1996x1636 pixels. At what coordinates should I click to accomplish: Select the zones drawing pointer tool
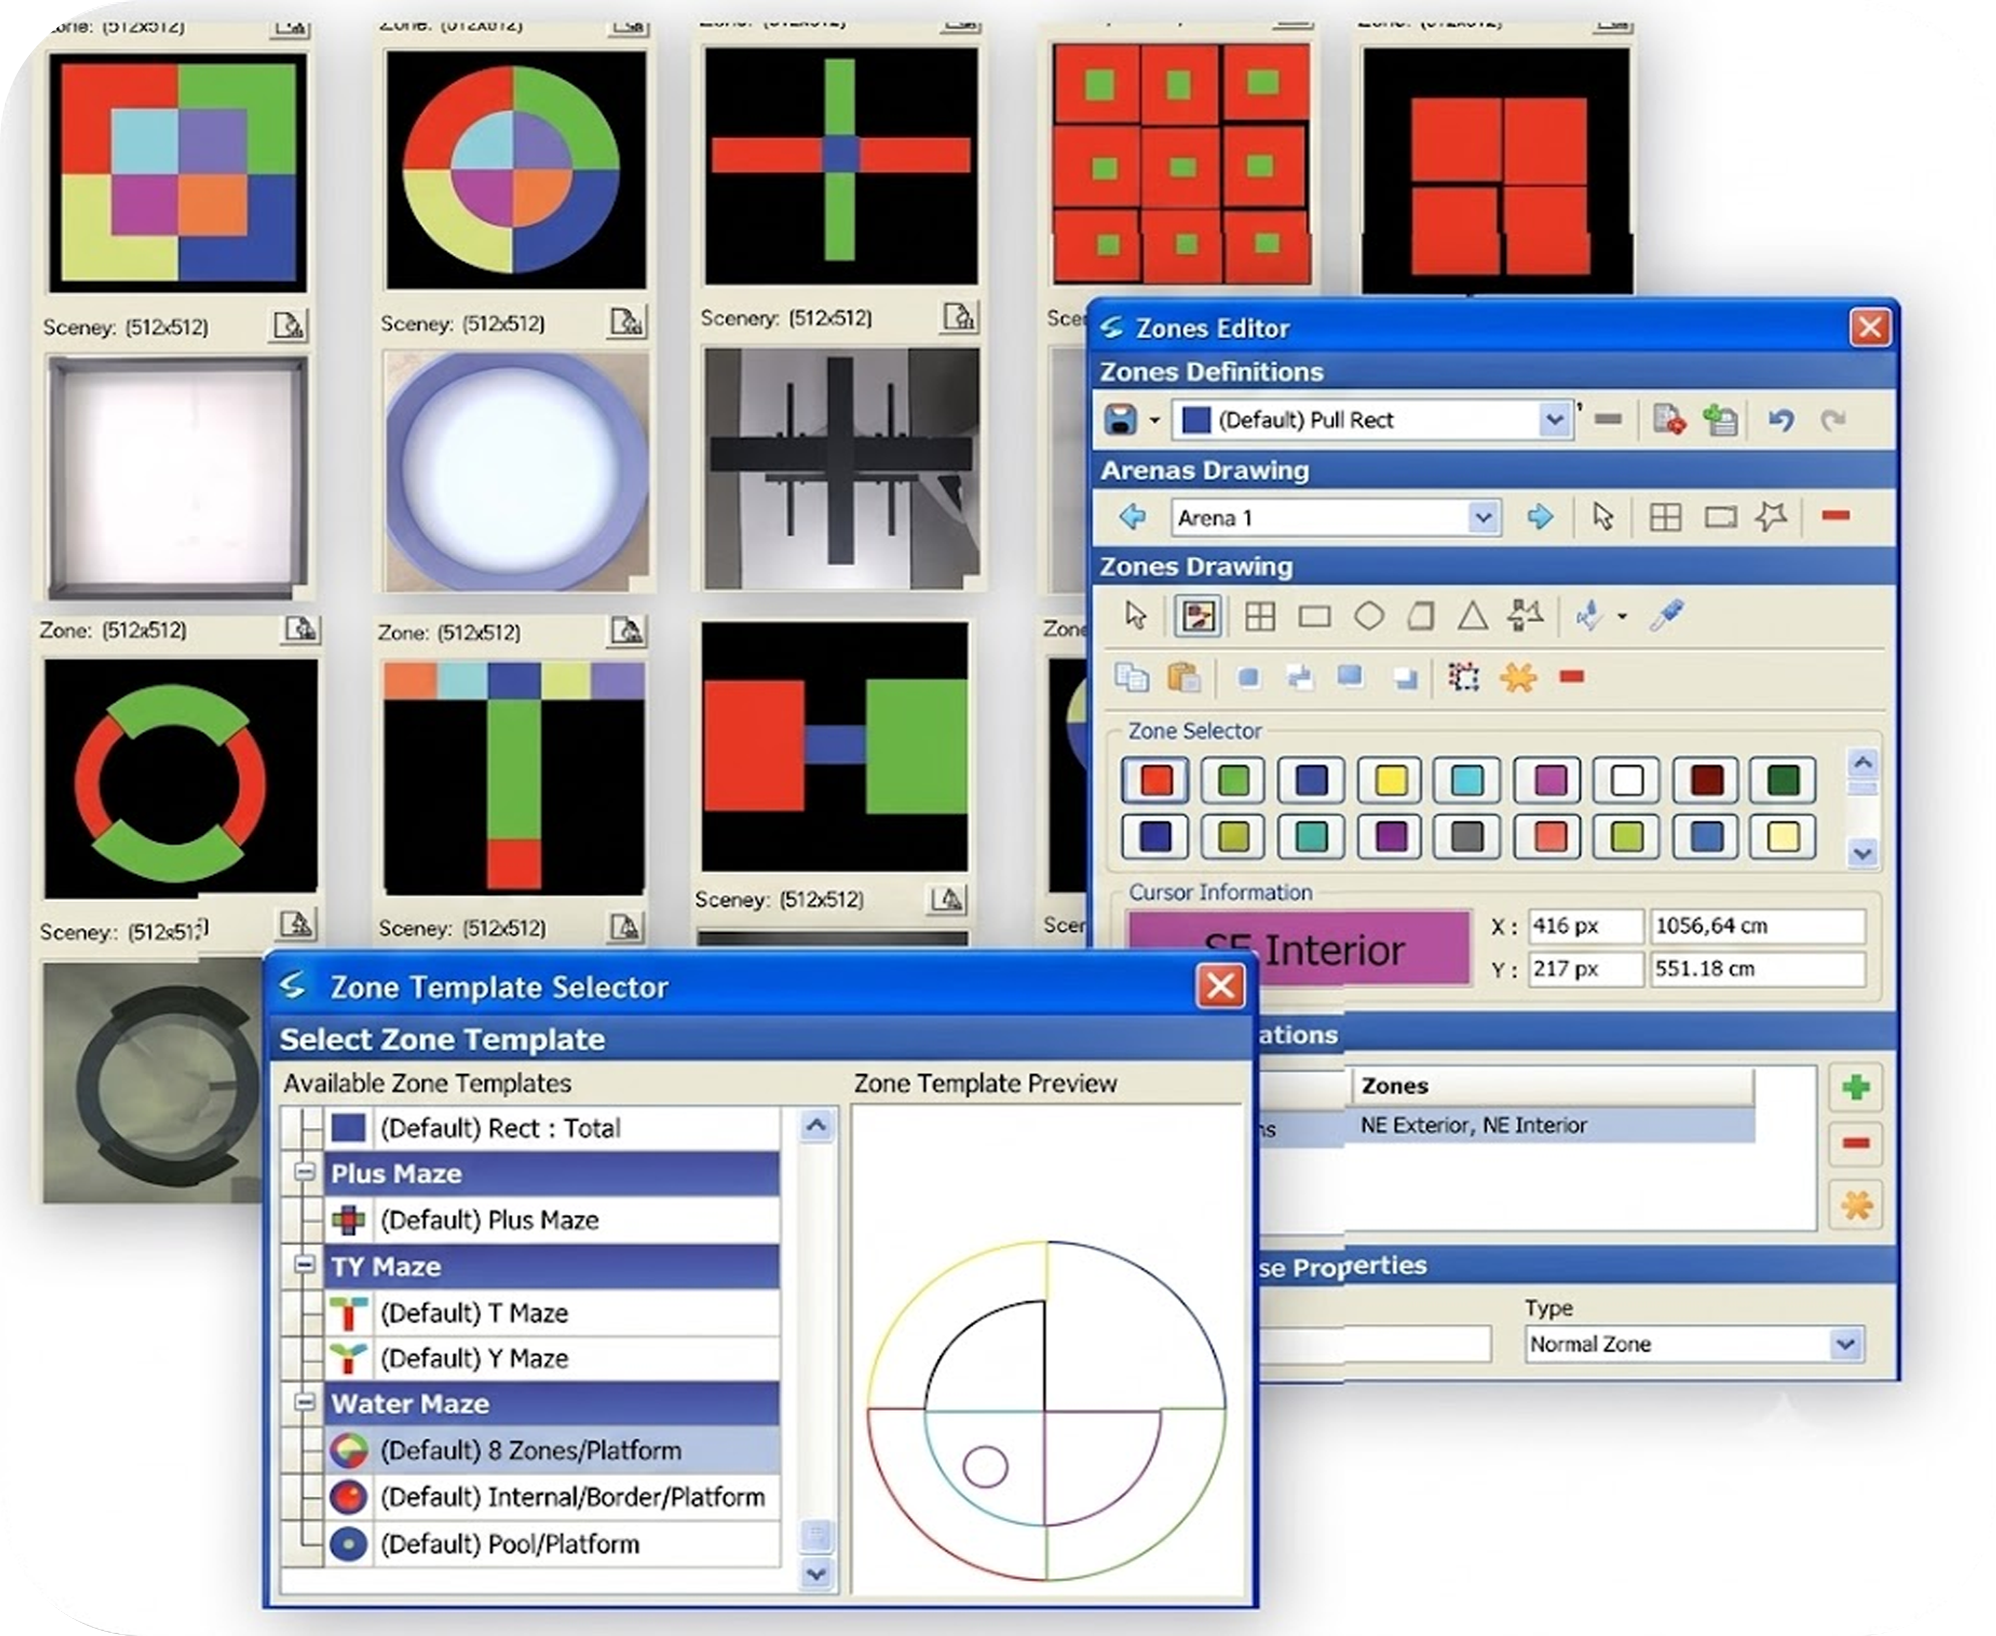(1135, 615)
